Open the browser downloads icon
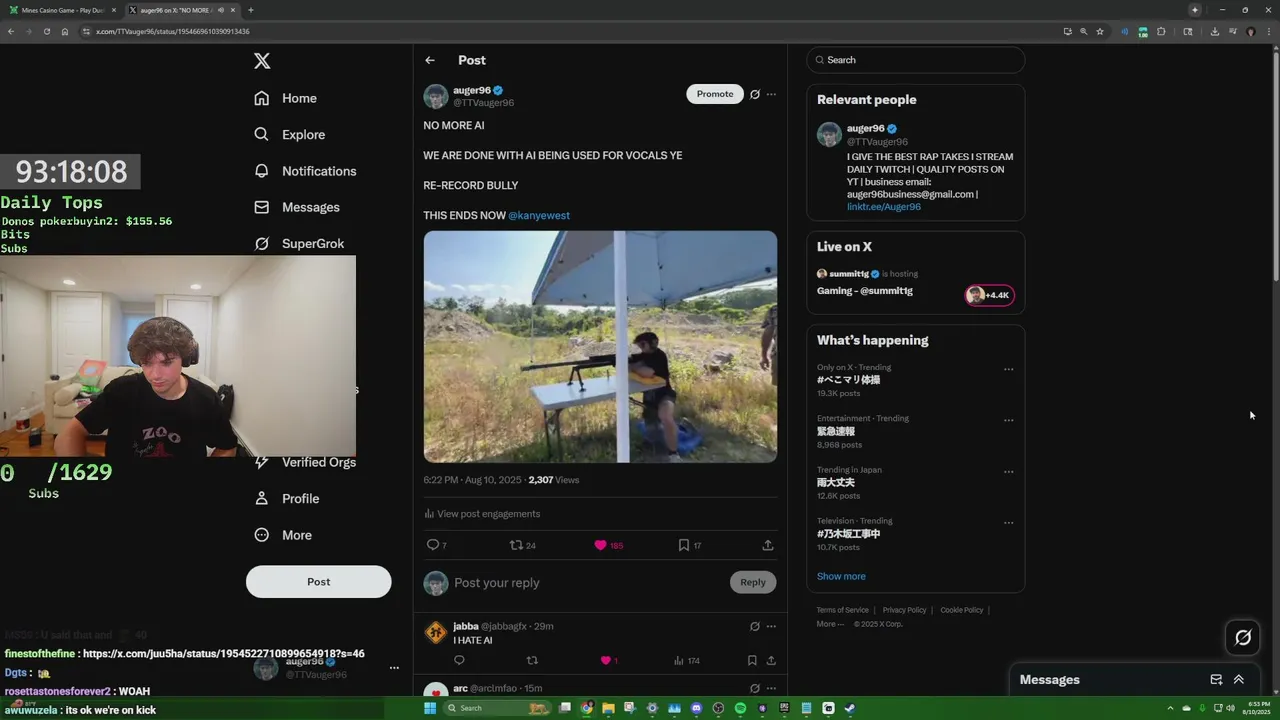Image resolution: width=1280 pixels, height=720 pixels. pyautogui.click(x=1214, y=31)
